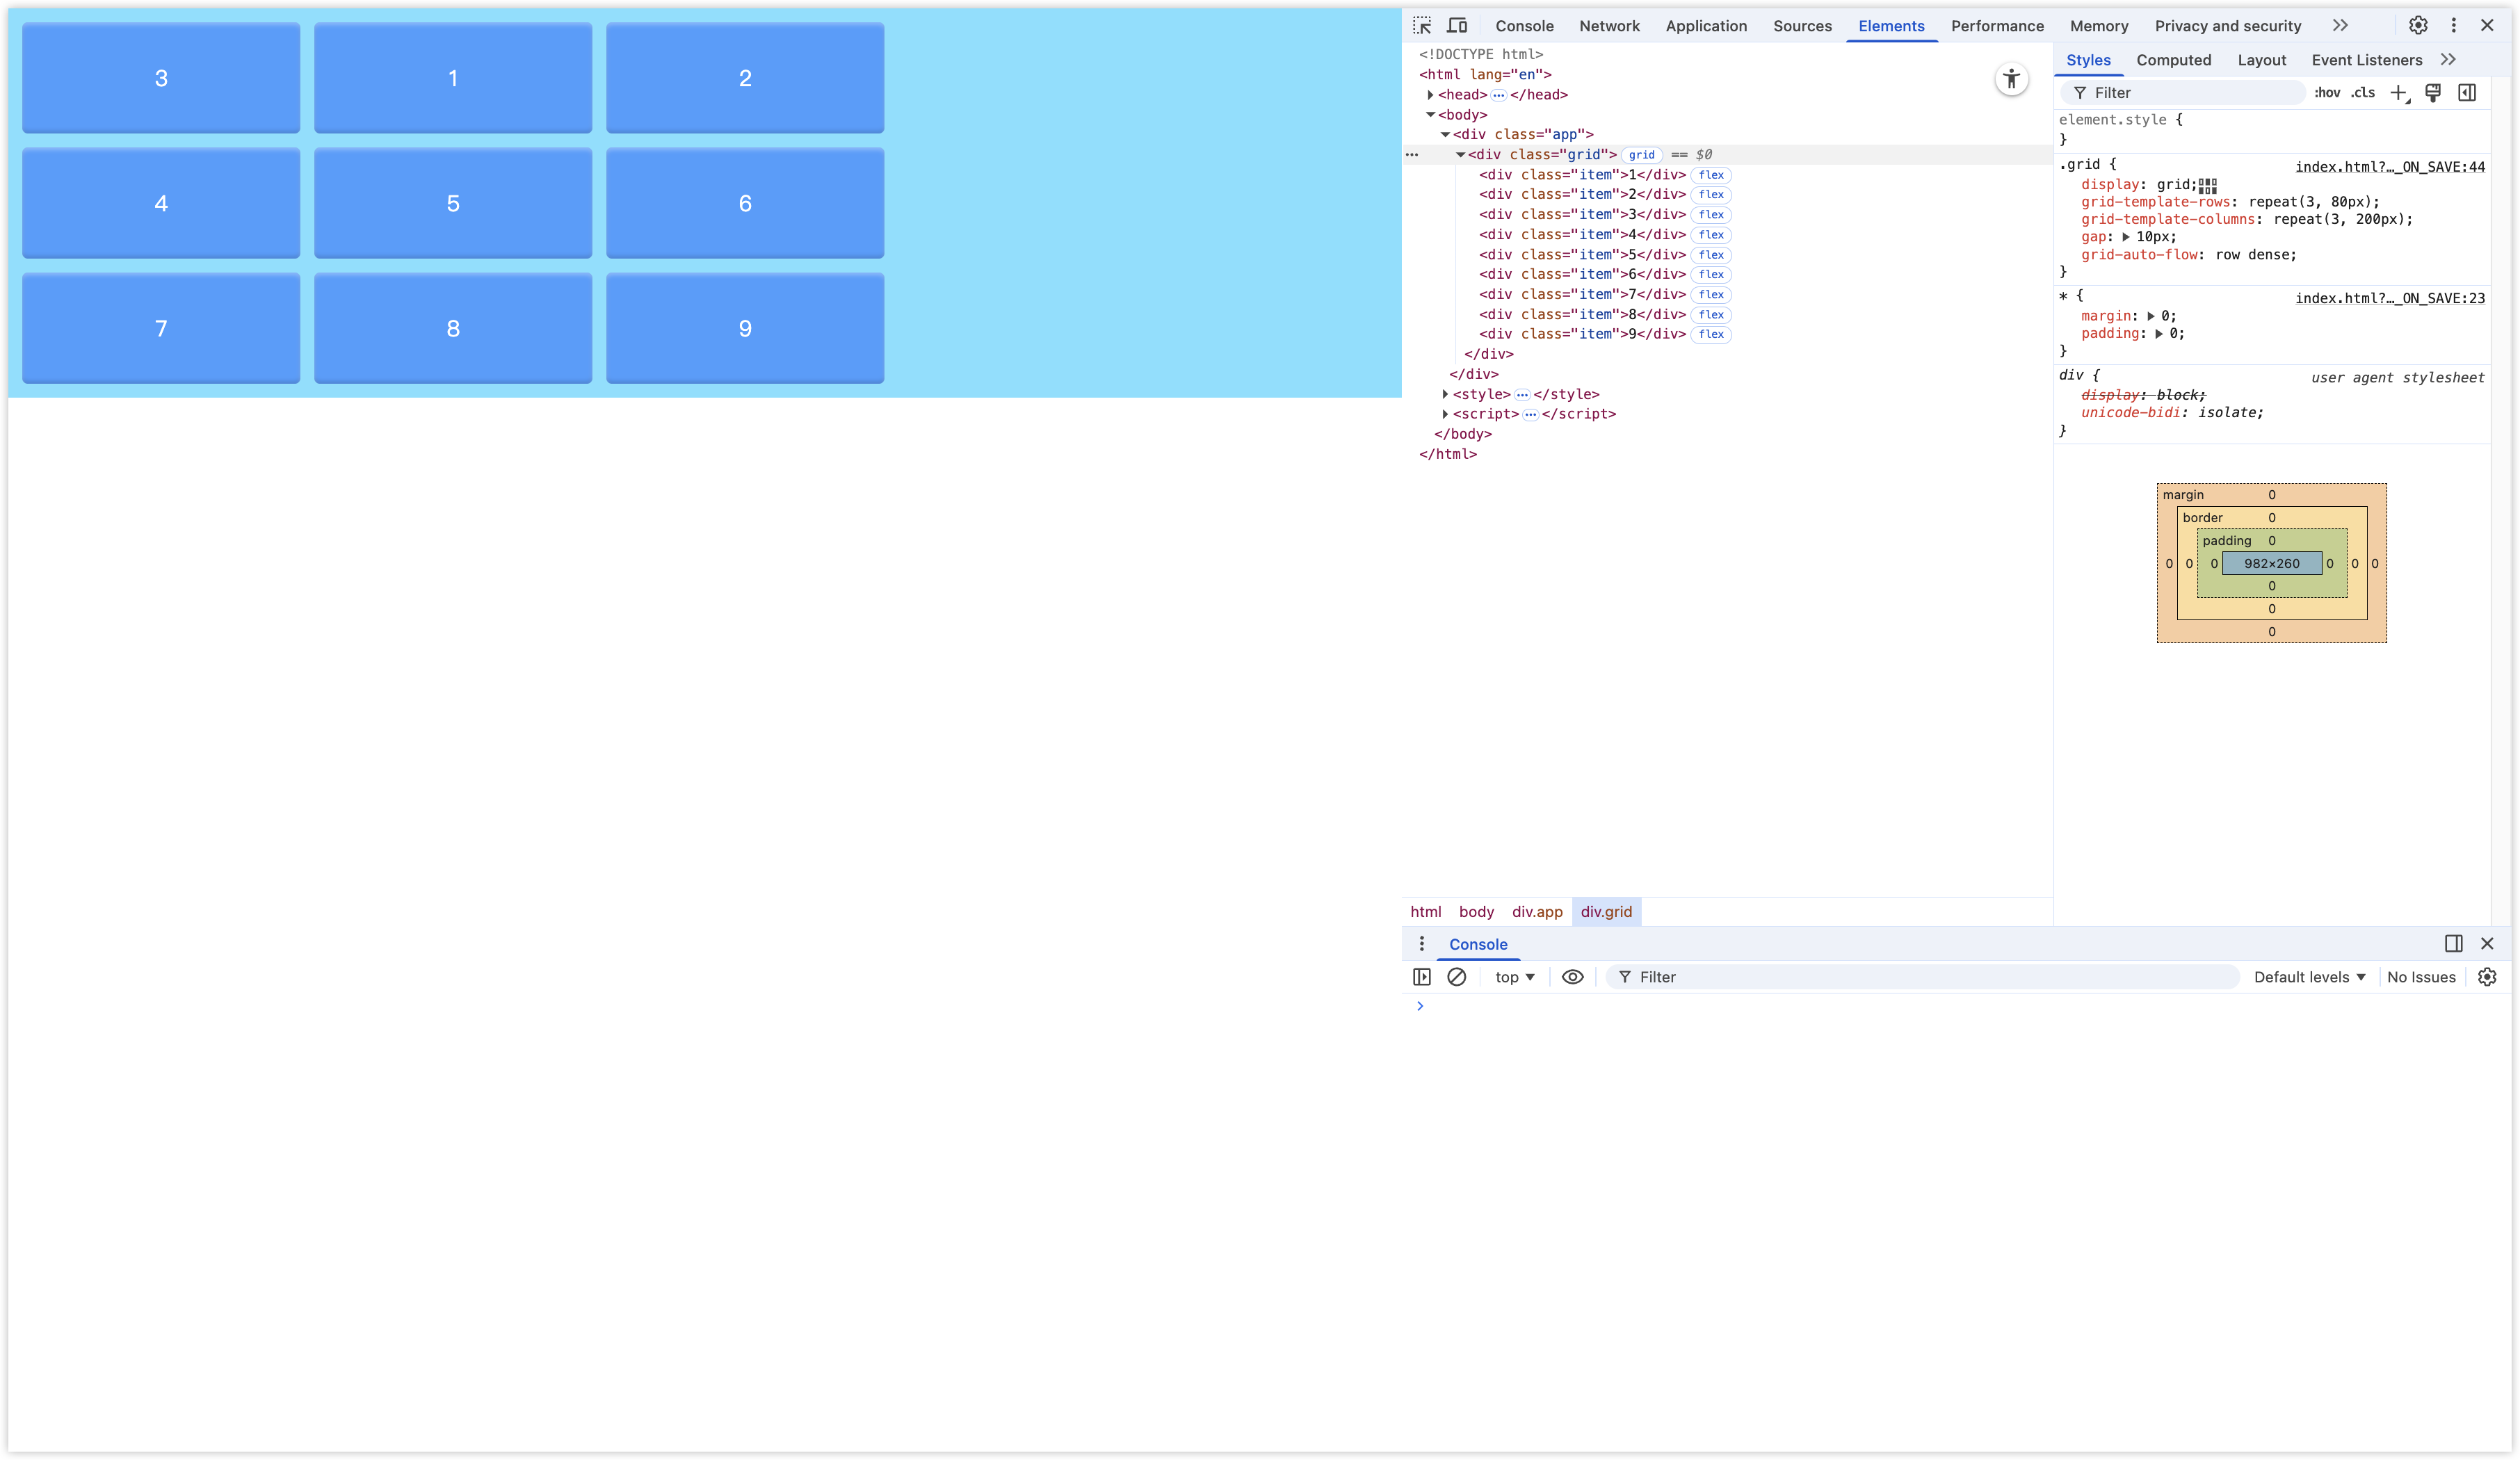Open the accessibility tree button
2520x1460 pixels.
coord(2011,79)
